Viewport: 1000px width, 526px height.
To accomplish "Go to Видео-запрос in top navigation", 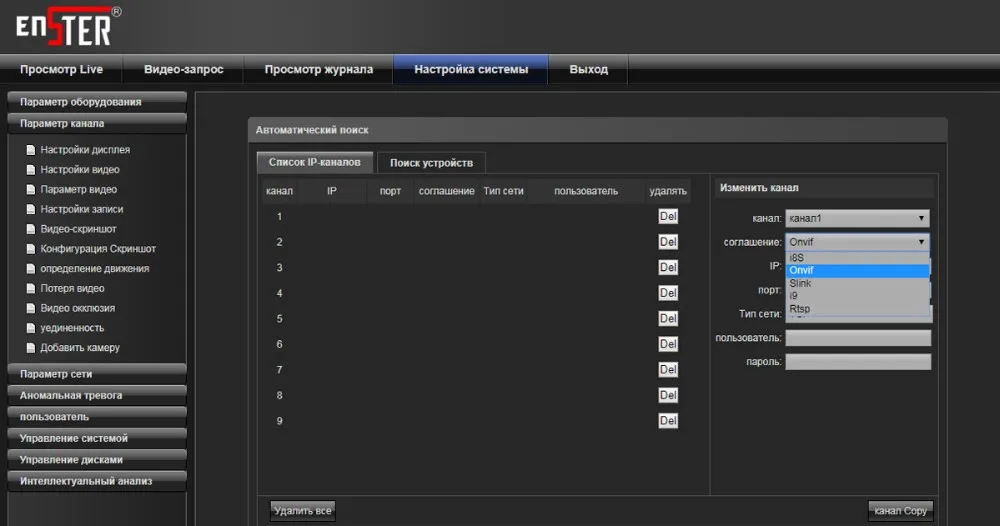I will [x=184, y=69].
